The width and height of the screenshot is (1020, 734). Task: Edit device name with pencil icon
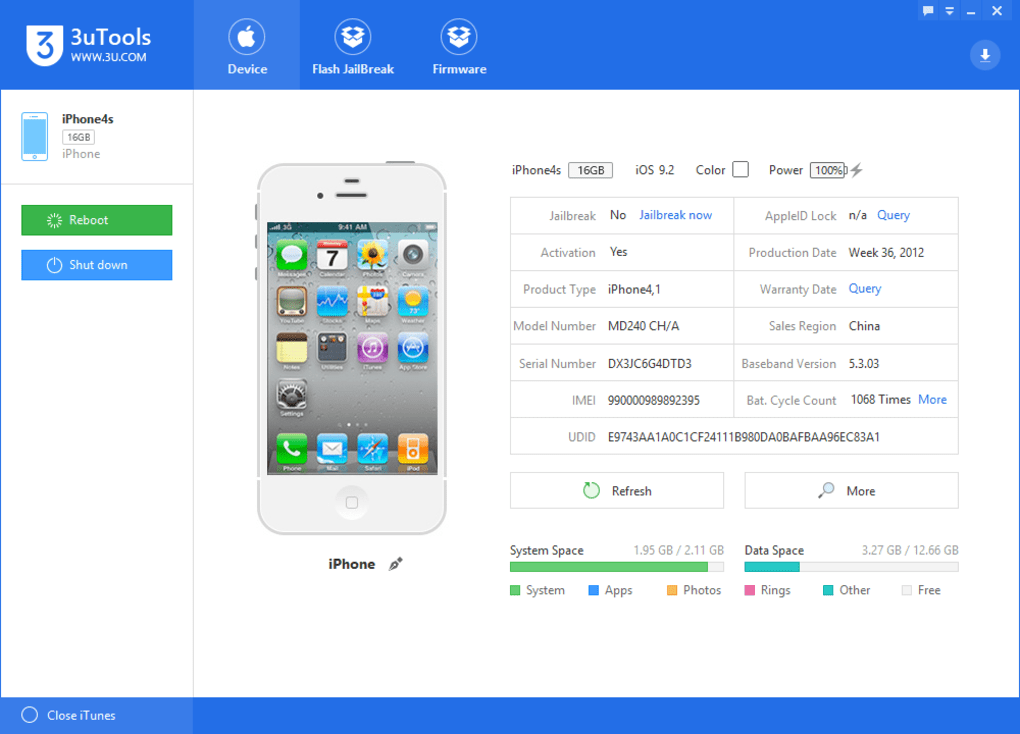(396, 564)
